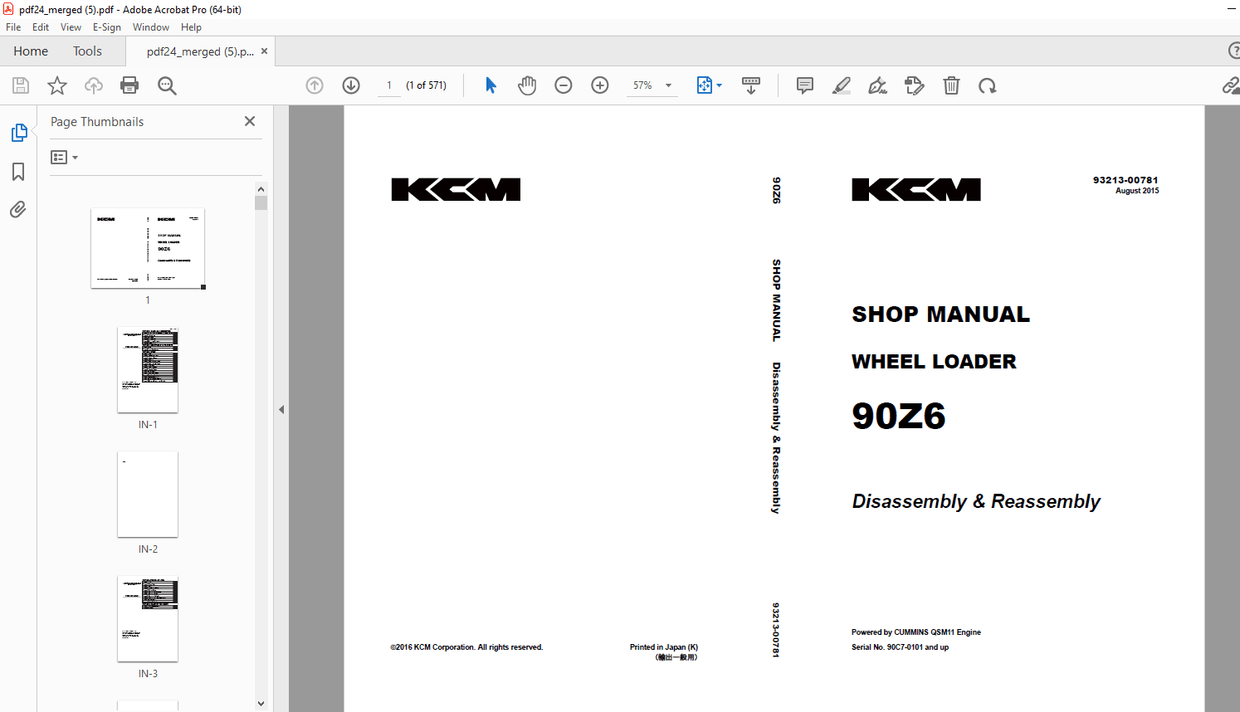Image resolution: width=1240 pixels, height=712 pixels.
Task: Switch to the Tools tab
Action: pyautogui.click(x=87, y=50)
